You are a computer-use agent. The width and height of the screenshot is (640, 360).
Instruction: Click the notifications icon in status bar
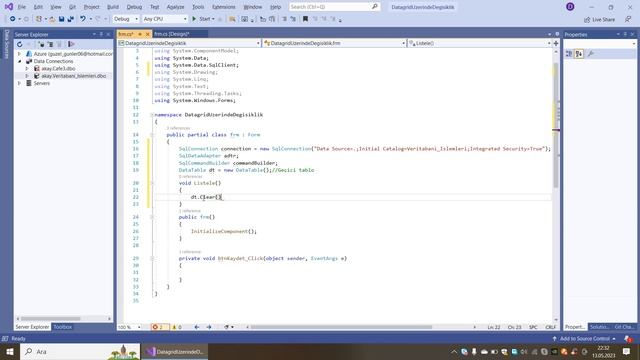coord(628,339)
